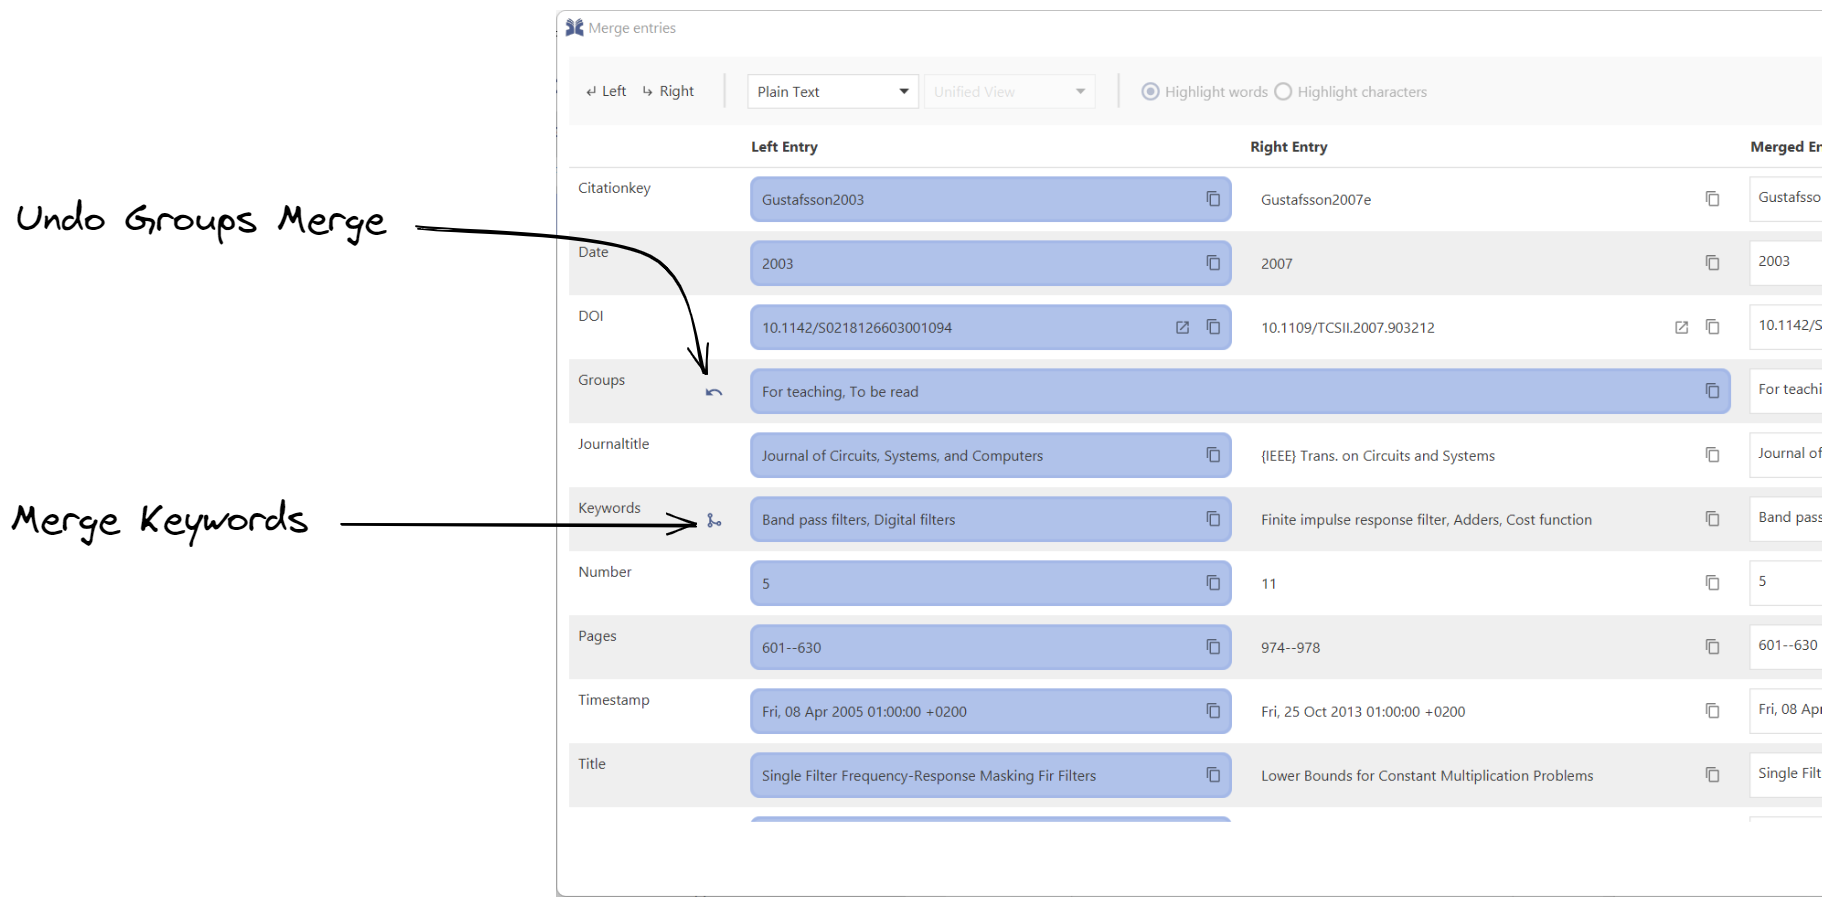The height and width of the screenshot is (906, 1831).
Task: Click the undo Groups merge icon
Action: (x=713, y=392)
